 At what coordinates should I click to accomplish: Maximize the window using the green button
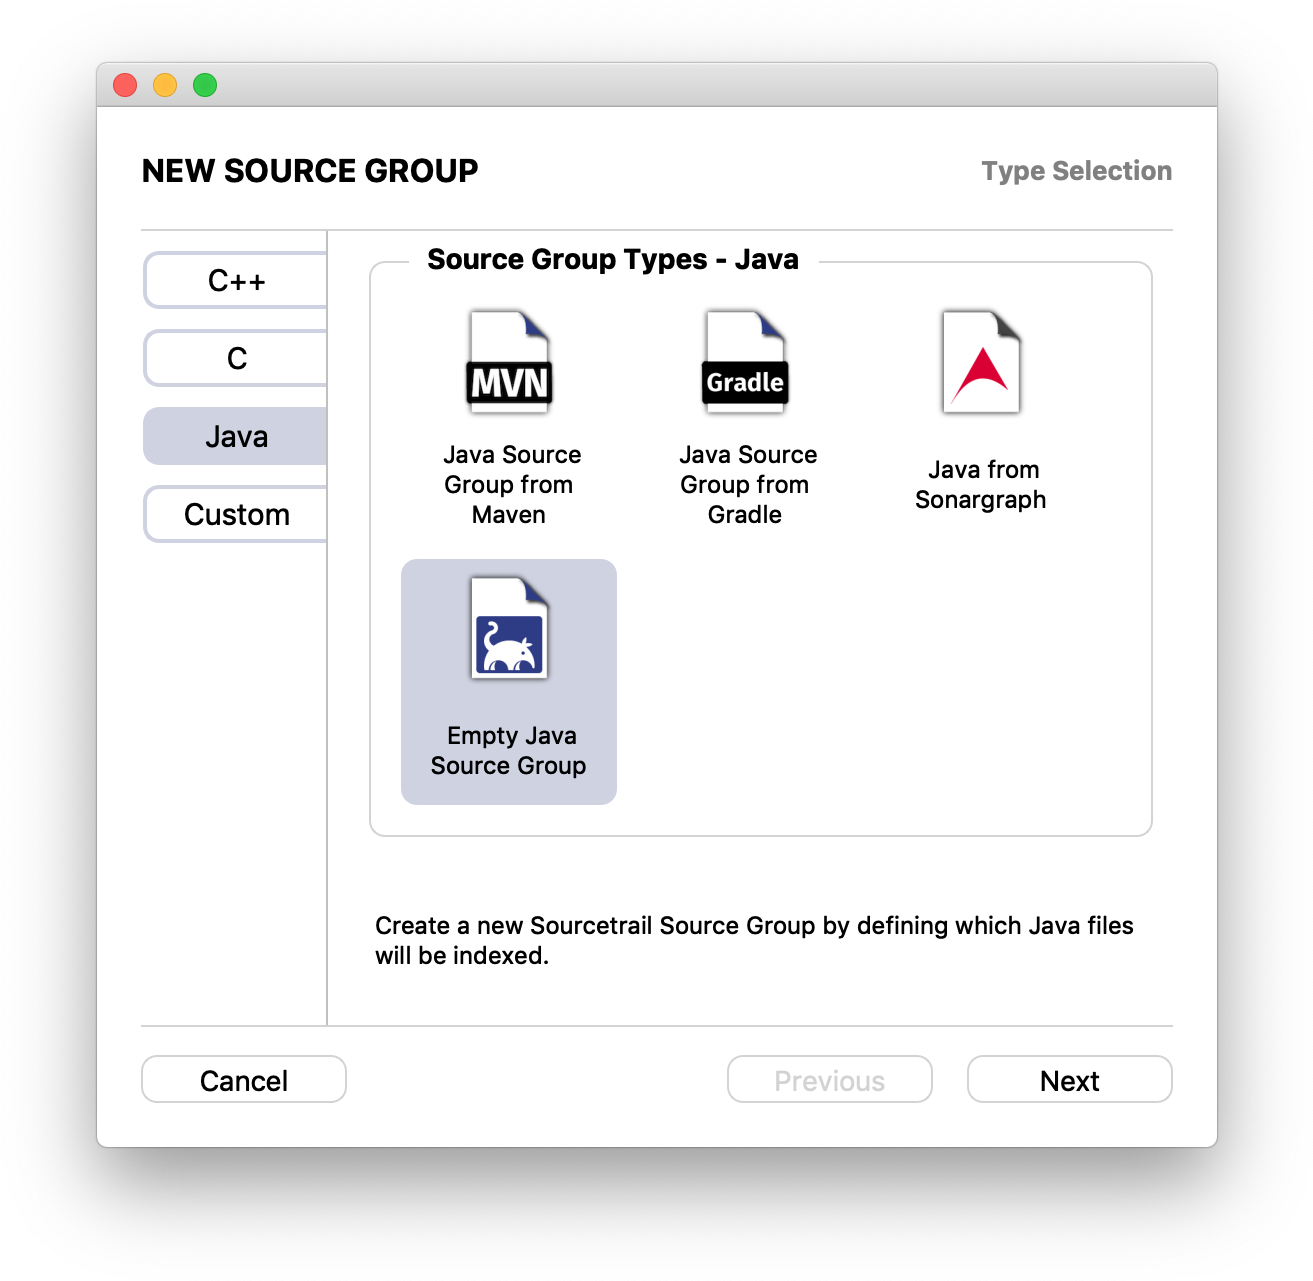[205, 86]
